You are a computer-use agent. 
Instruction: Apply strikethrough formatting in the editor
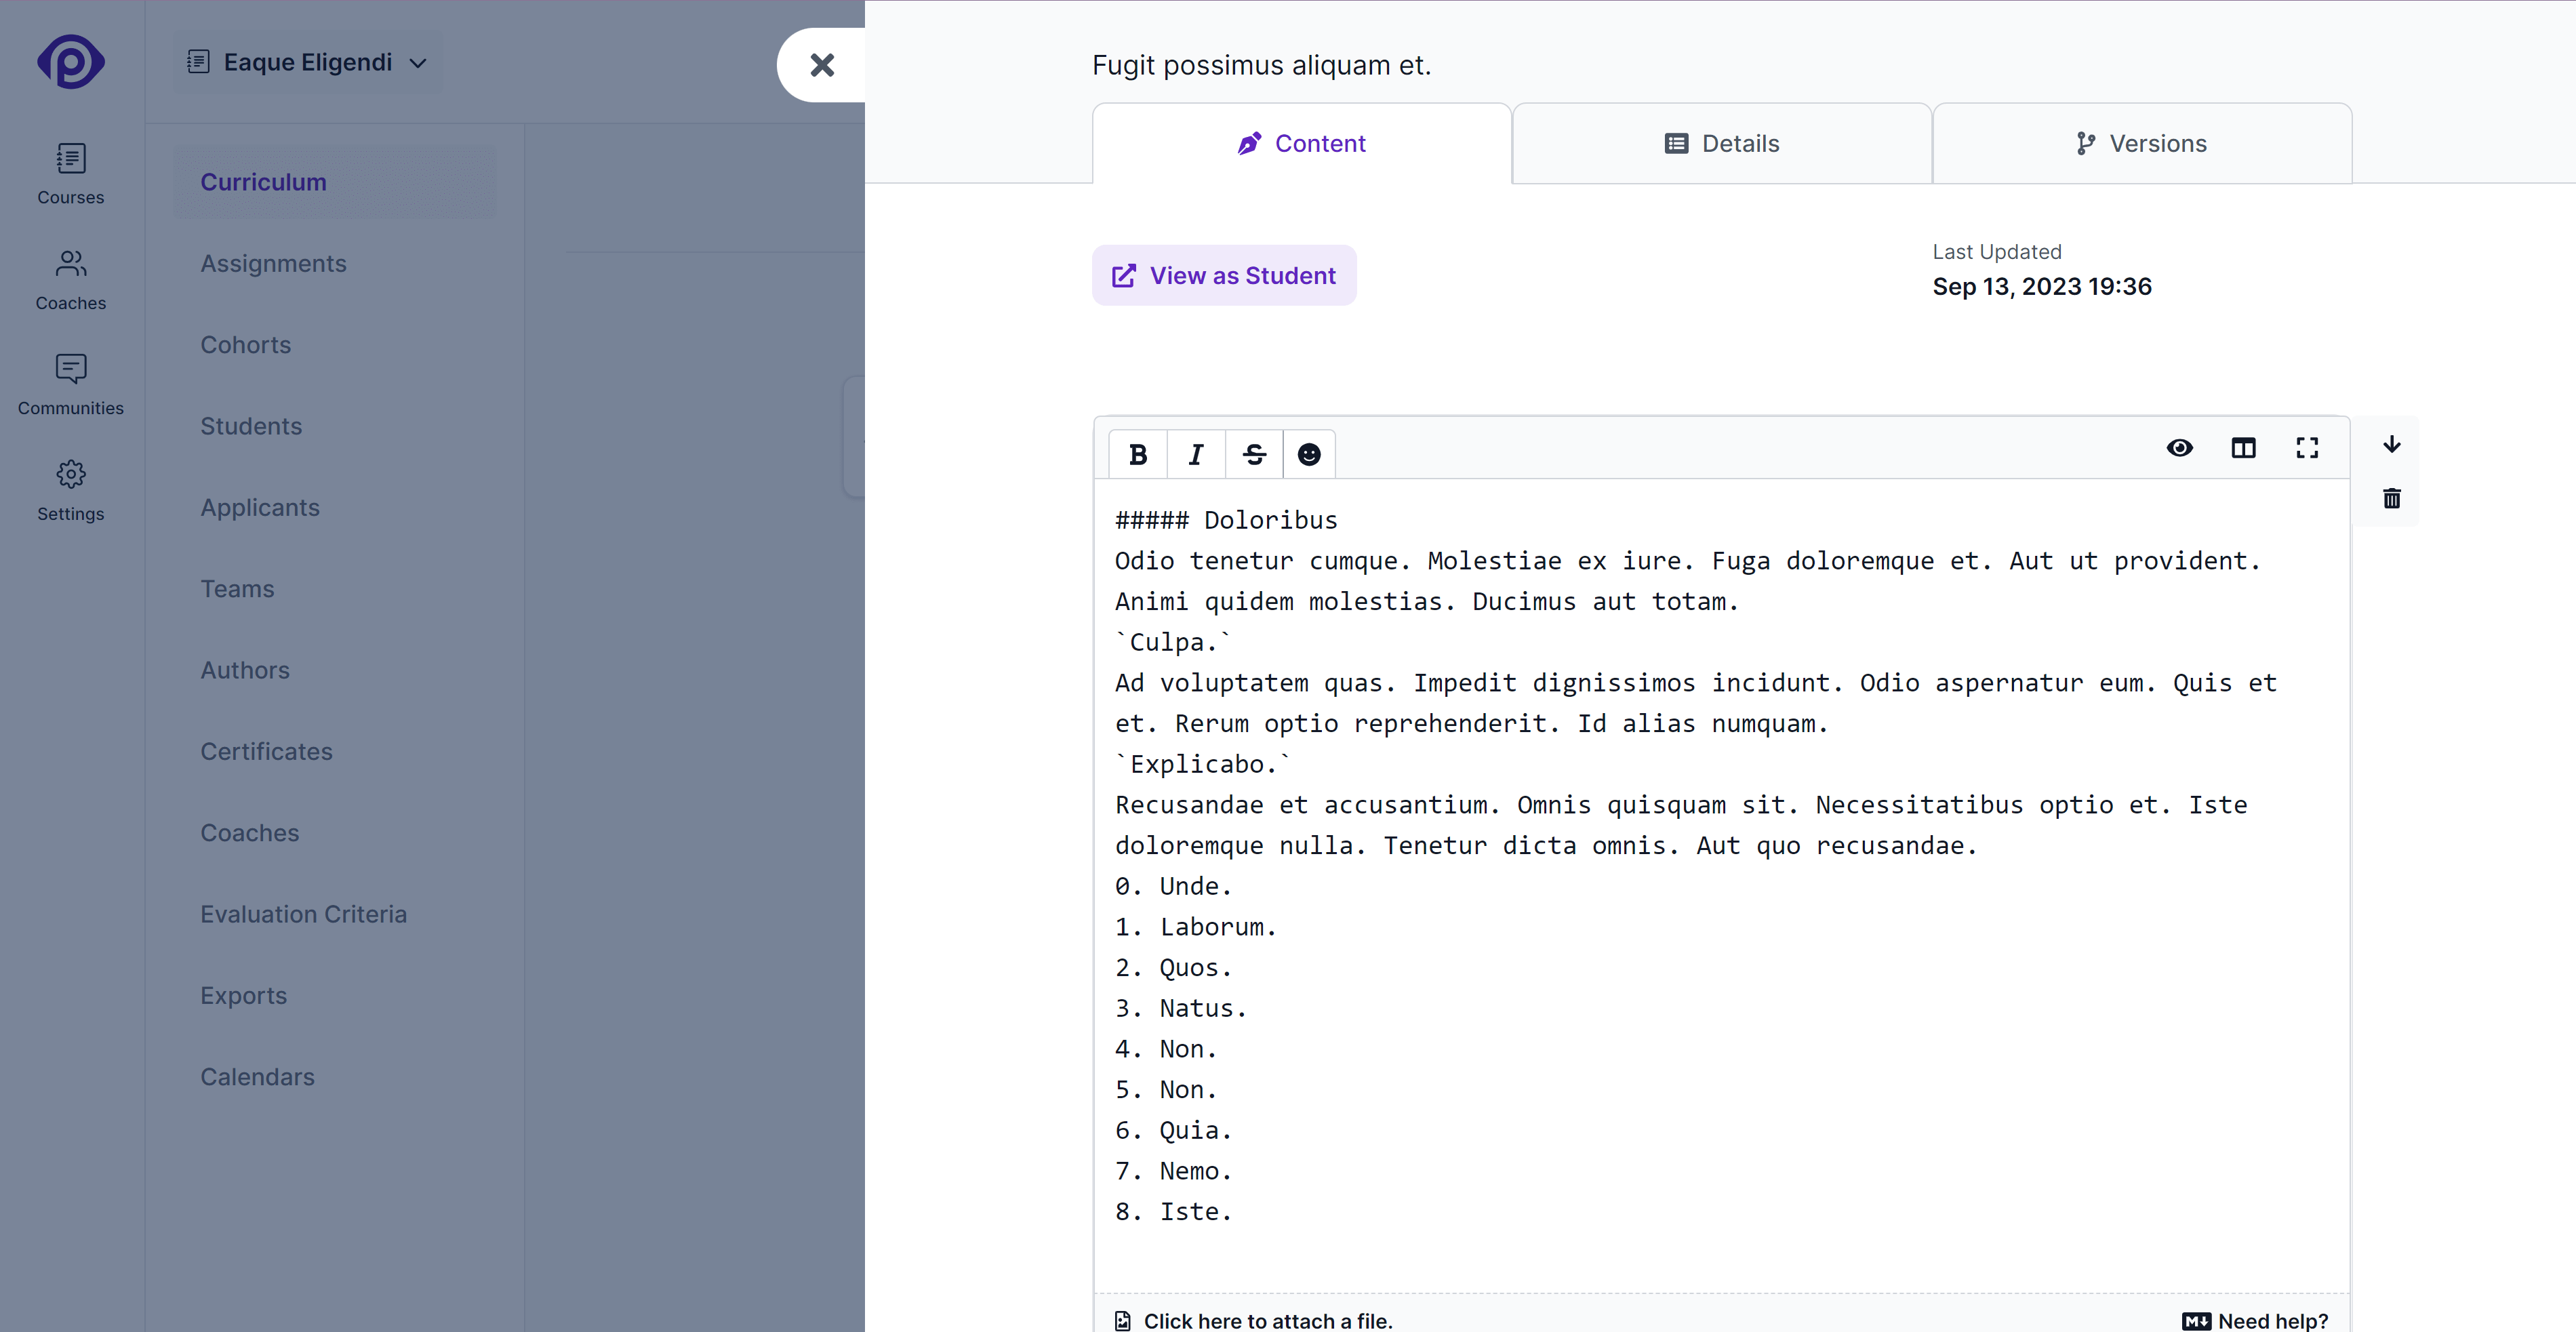(x=1253, y=454)
